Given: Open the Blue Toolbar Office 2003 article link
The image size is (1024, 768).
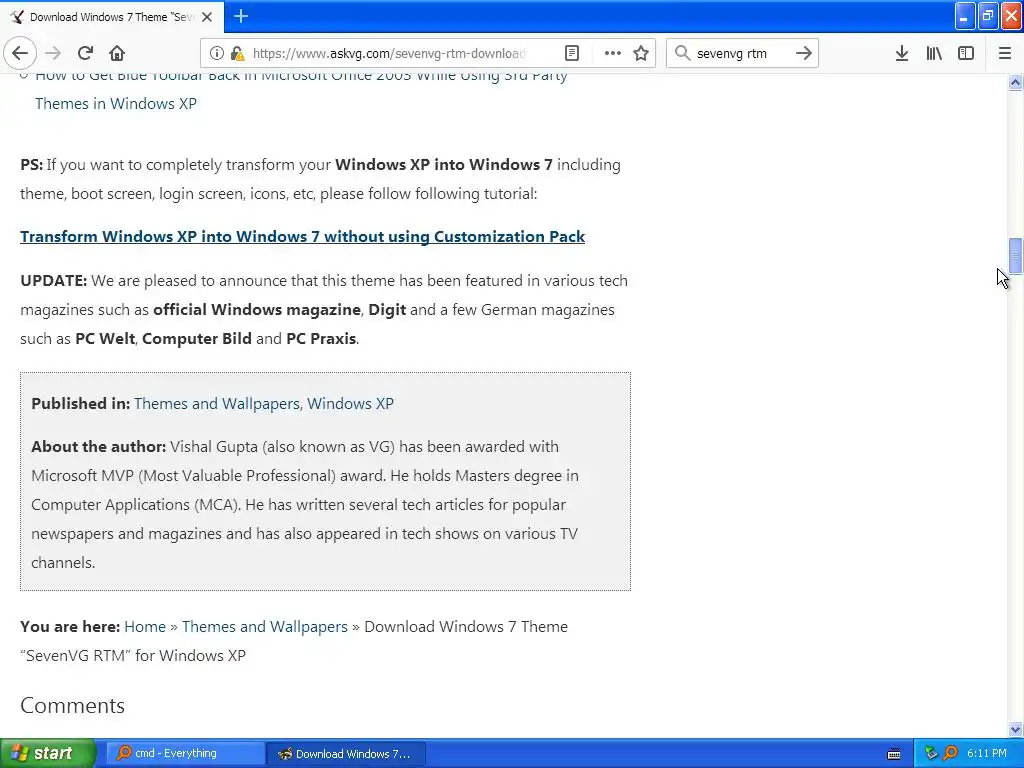Looking at the screenshot, I should tap(301, 89).
